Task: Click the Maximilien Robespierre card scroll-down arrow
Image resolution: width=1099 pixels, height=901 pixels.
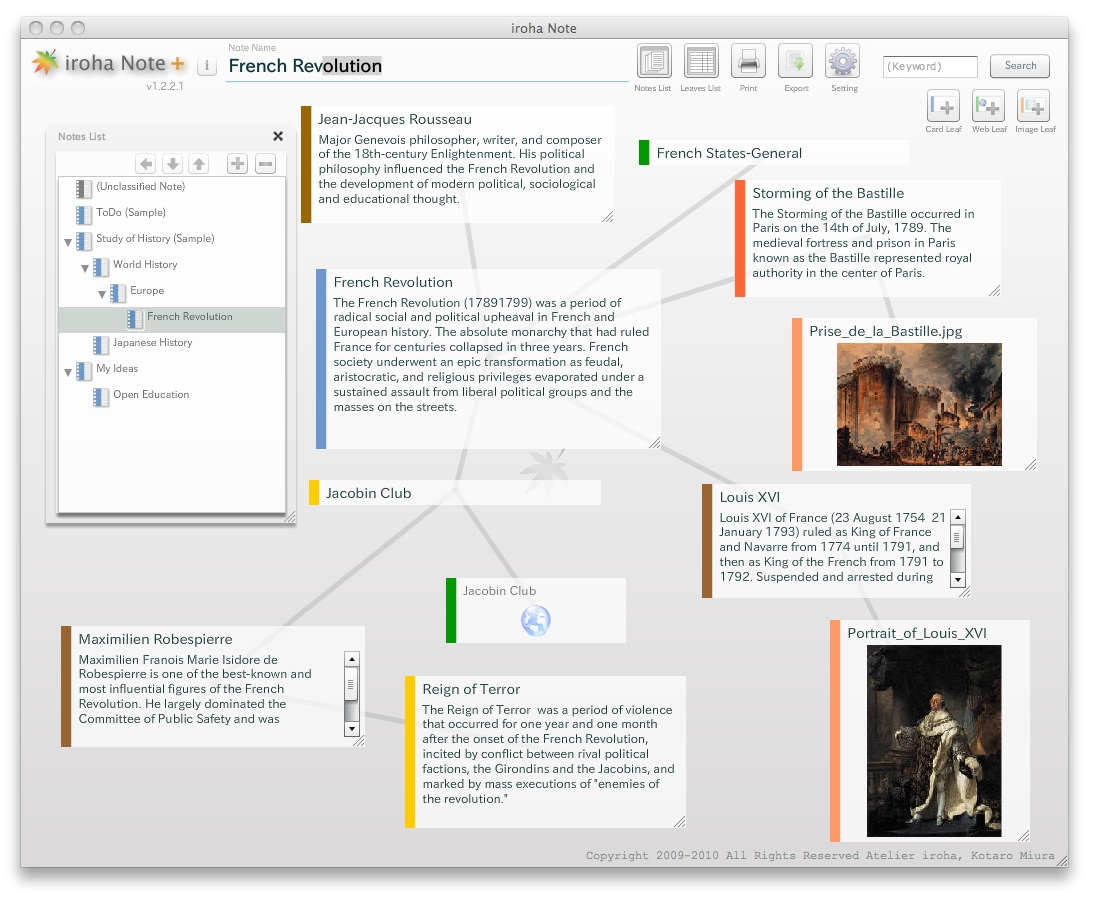Action: pos(352,729)
